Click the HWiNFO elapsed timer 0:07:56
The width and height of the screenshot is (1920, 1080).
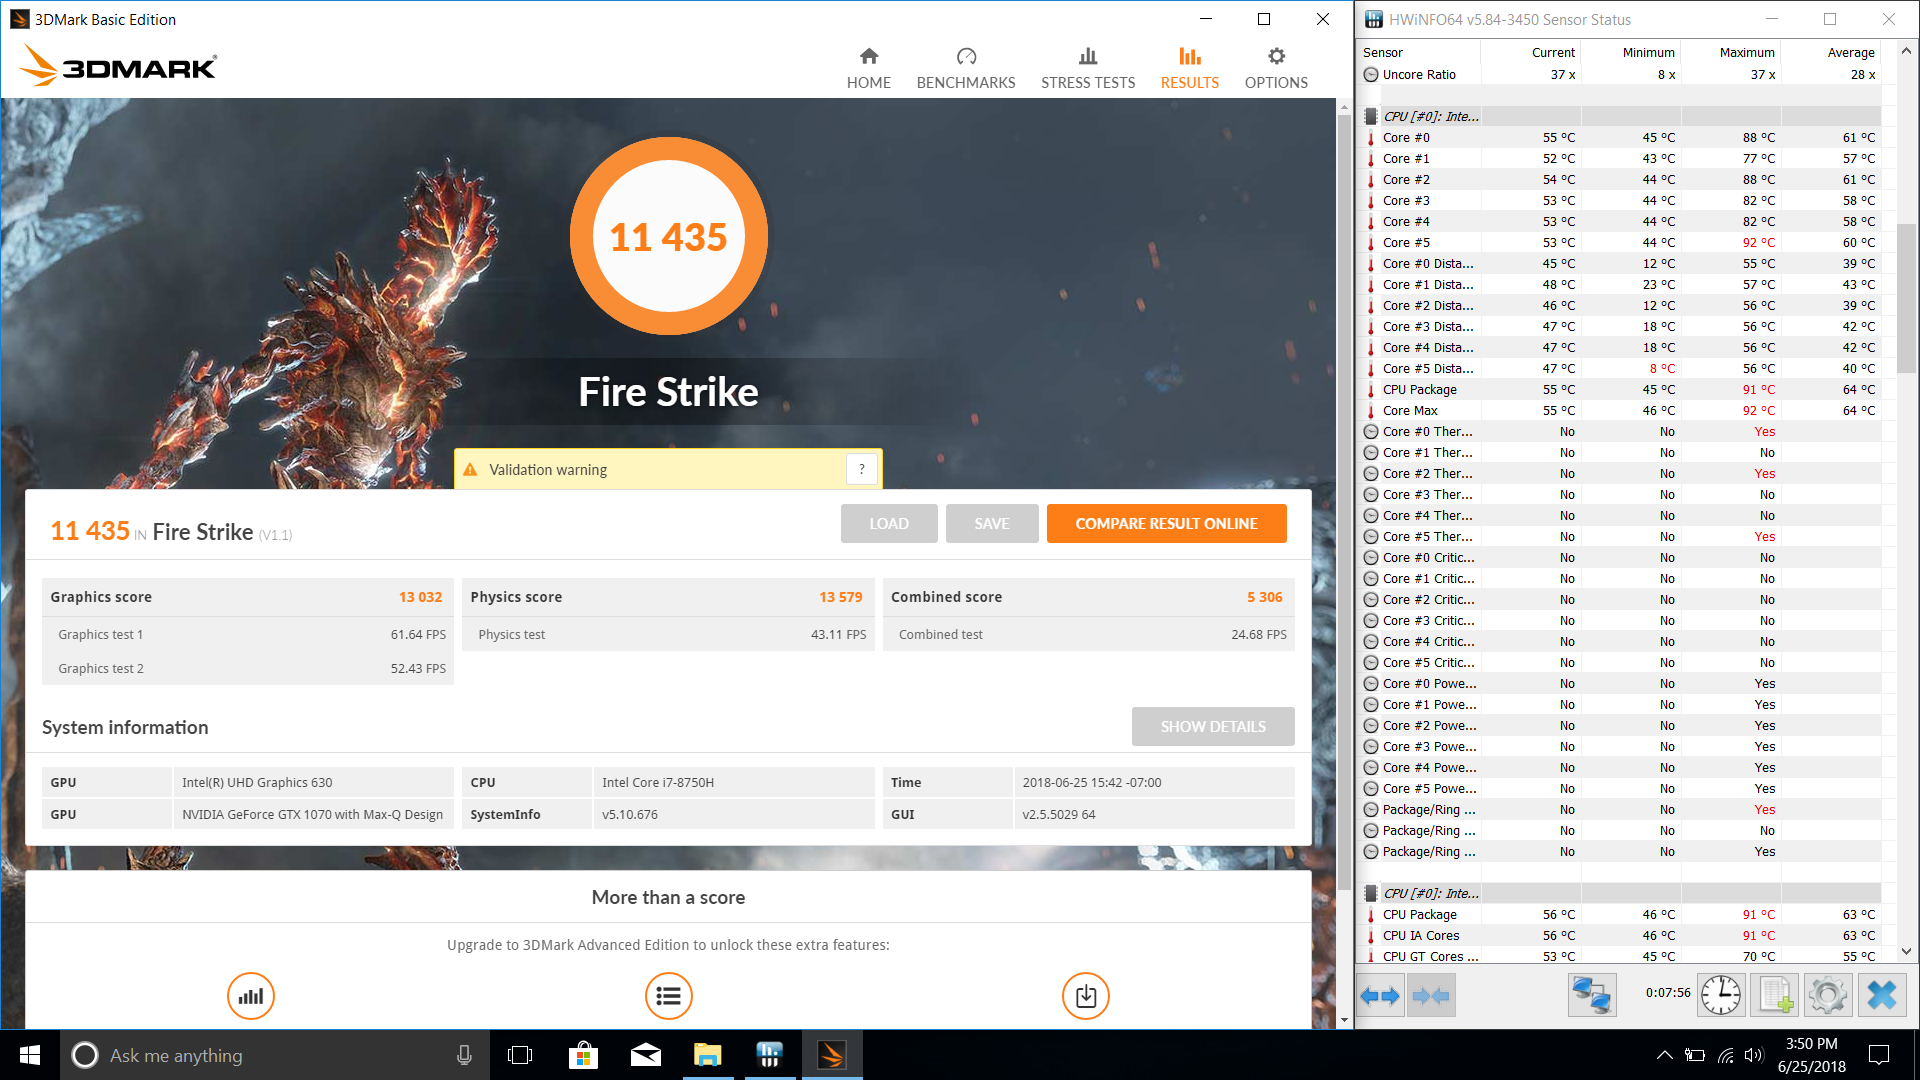(1668, 993)
